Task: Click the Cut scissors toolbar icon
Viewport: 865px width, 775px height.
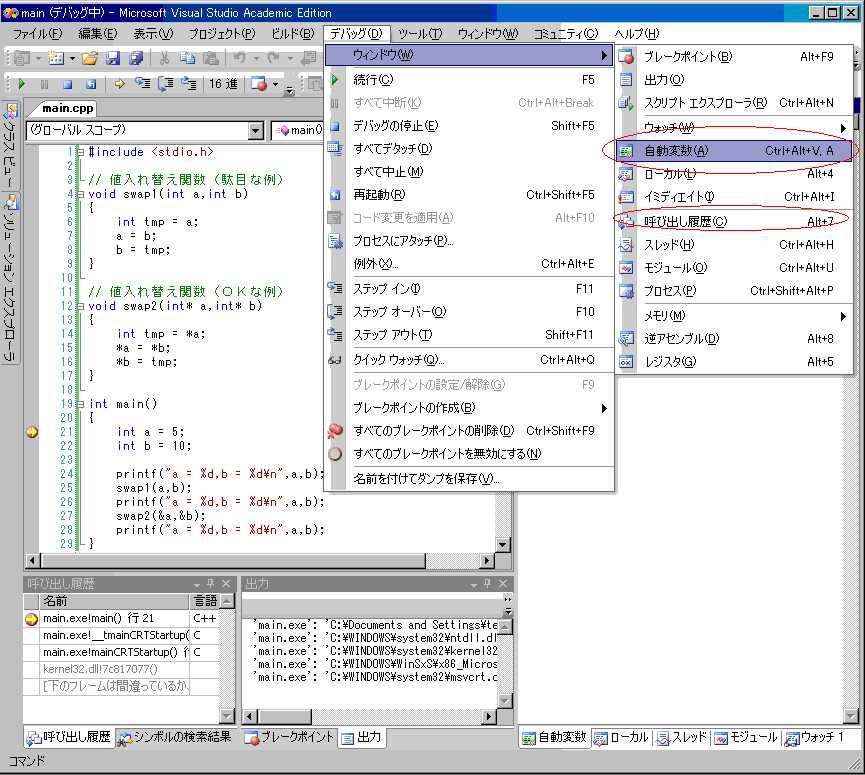Action: 164,58
